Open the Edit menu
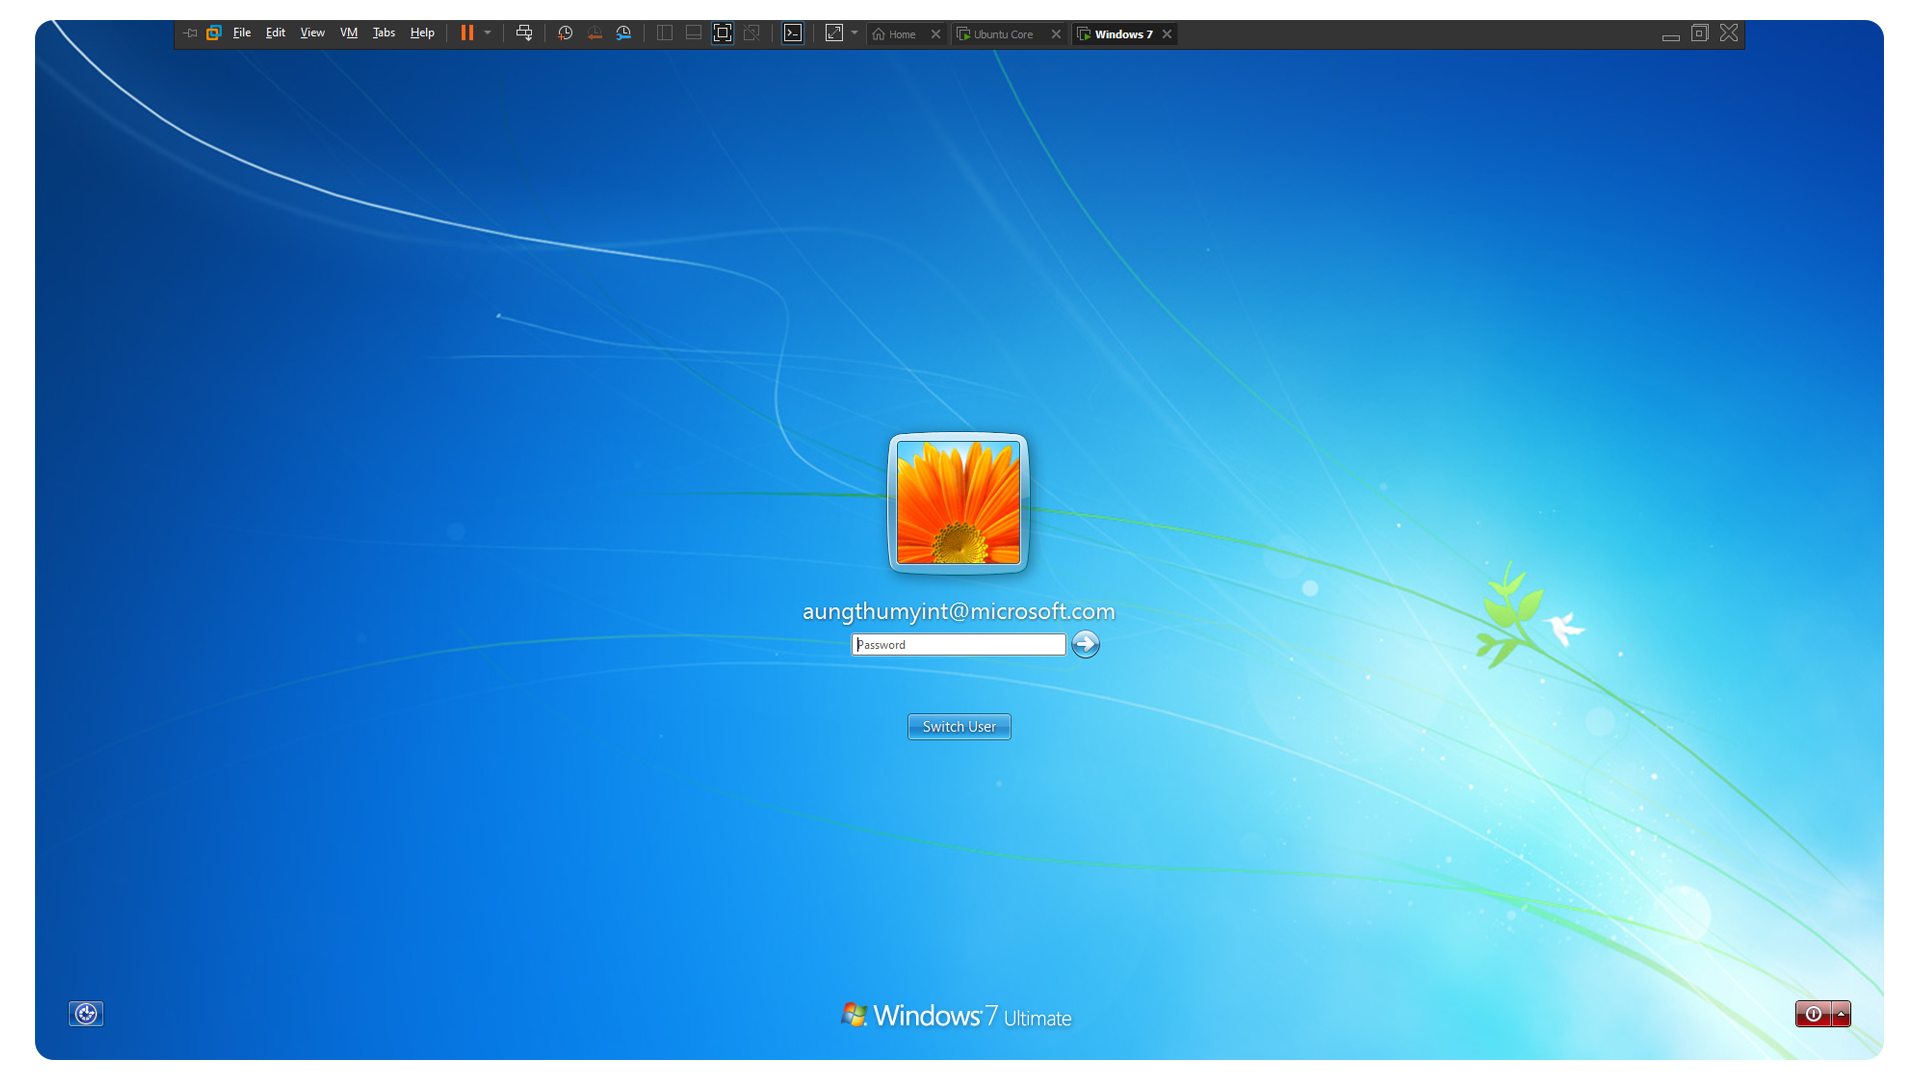The width and height of the screenshot is (1920, 1080). 276,33
